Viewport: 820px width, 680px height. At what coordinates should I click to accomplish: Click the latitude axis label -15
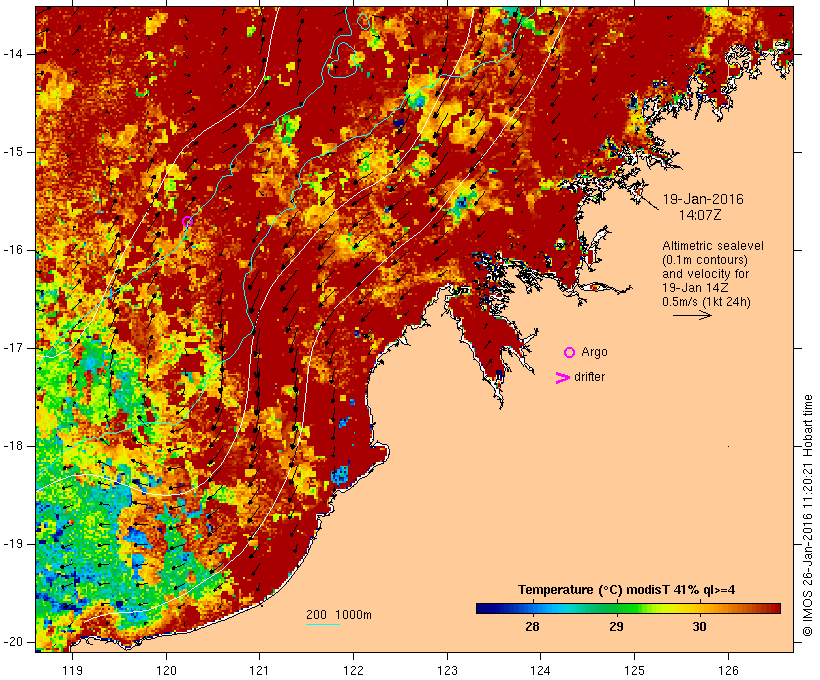pyautogui.click(x=13, y=152)
